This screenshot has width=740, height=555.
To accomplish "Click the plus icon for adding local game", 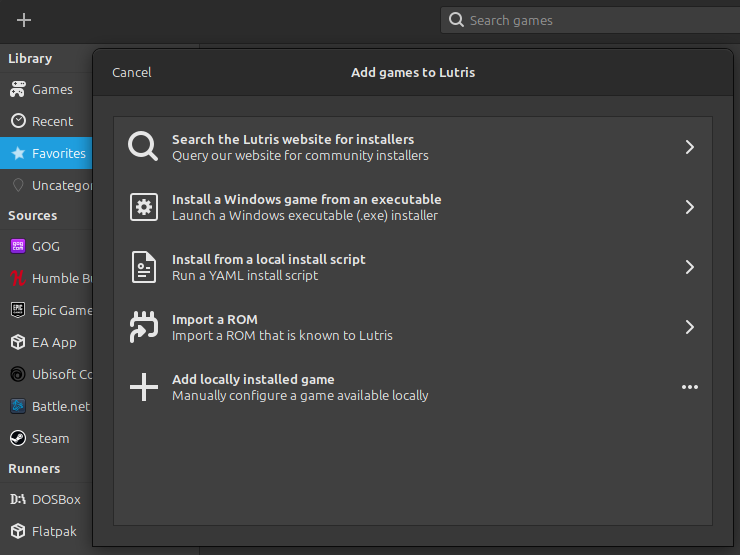I will point(144,387).
